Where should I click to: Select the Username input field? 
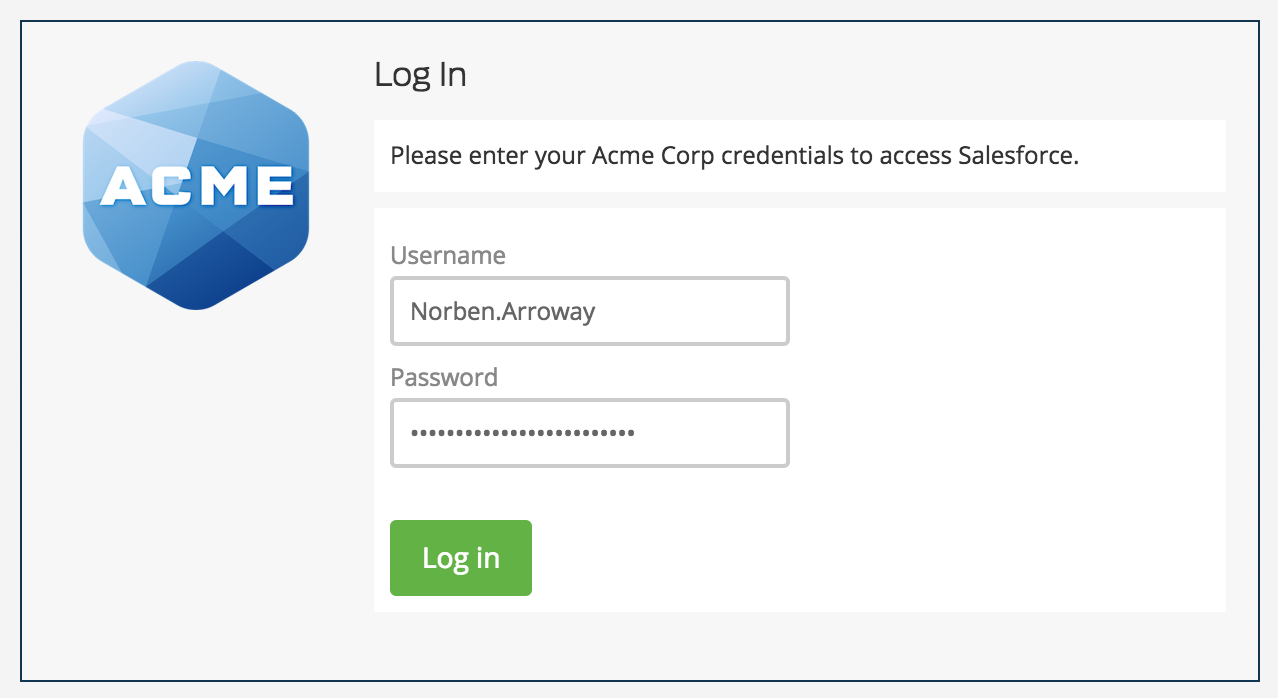click(x=589, y=311)
